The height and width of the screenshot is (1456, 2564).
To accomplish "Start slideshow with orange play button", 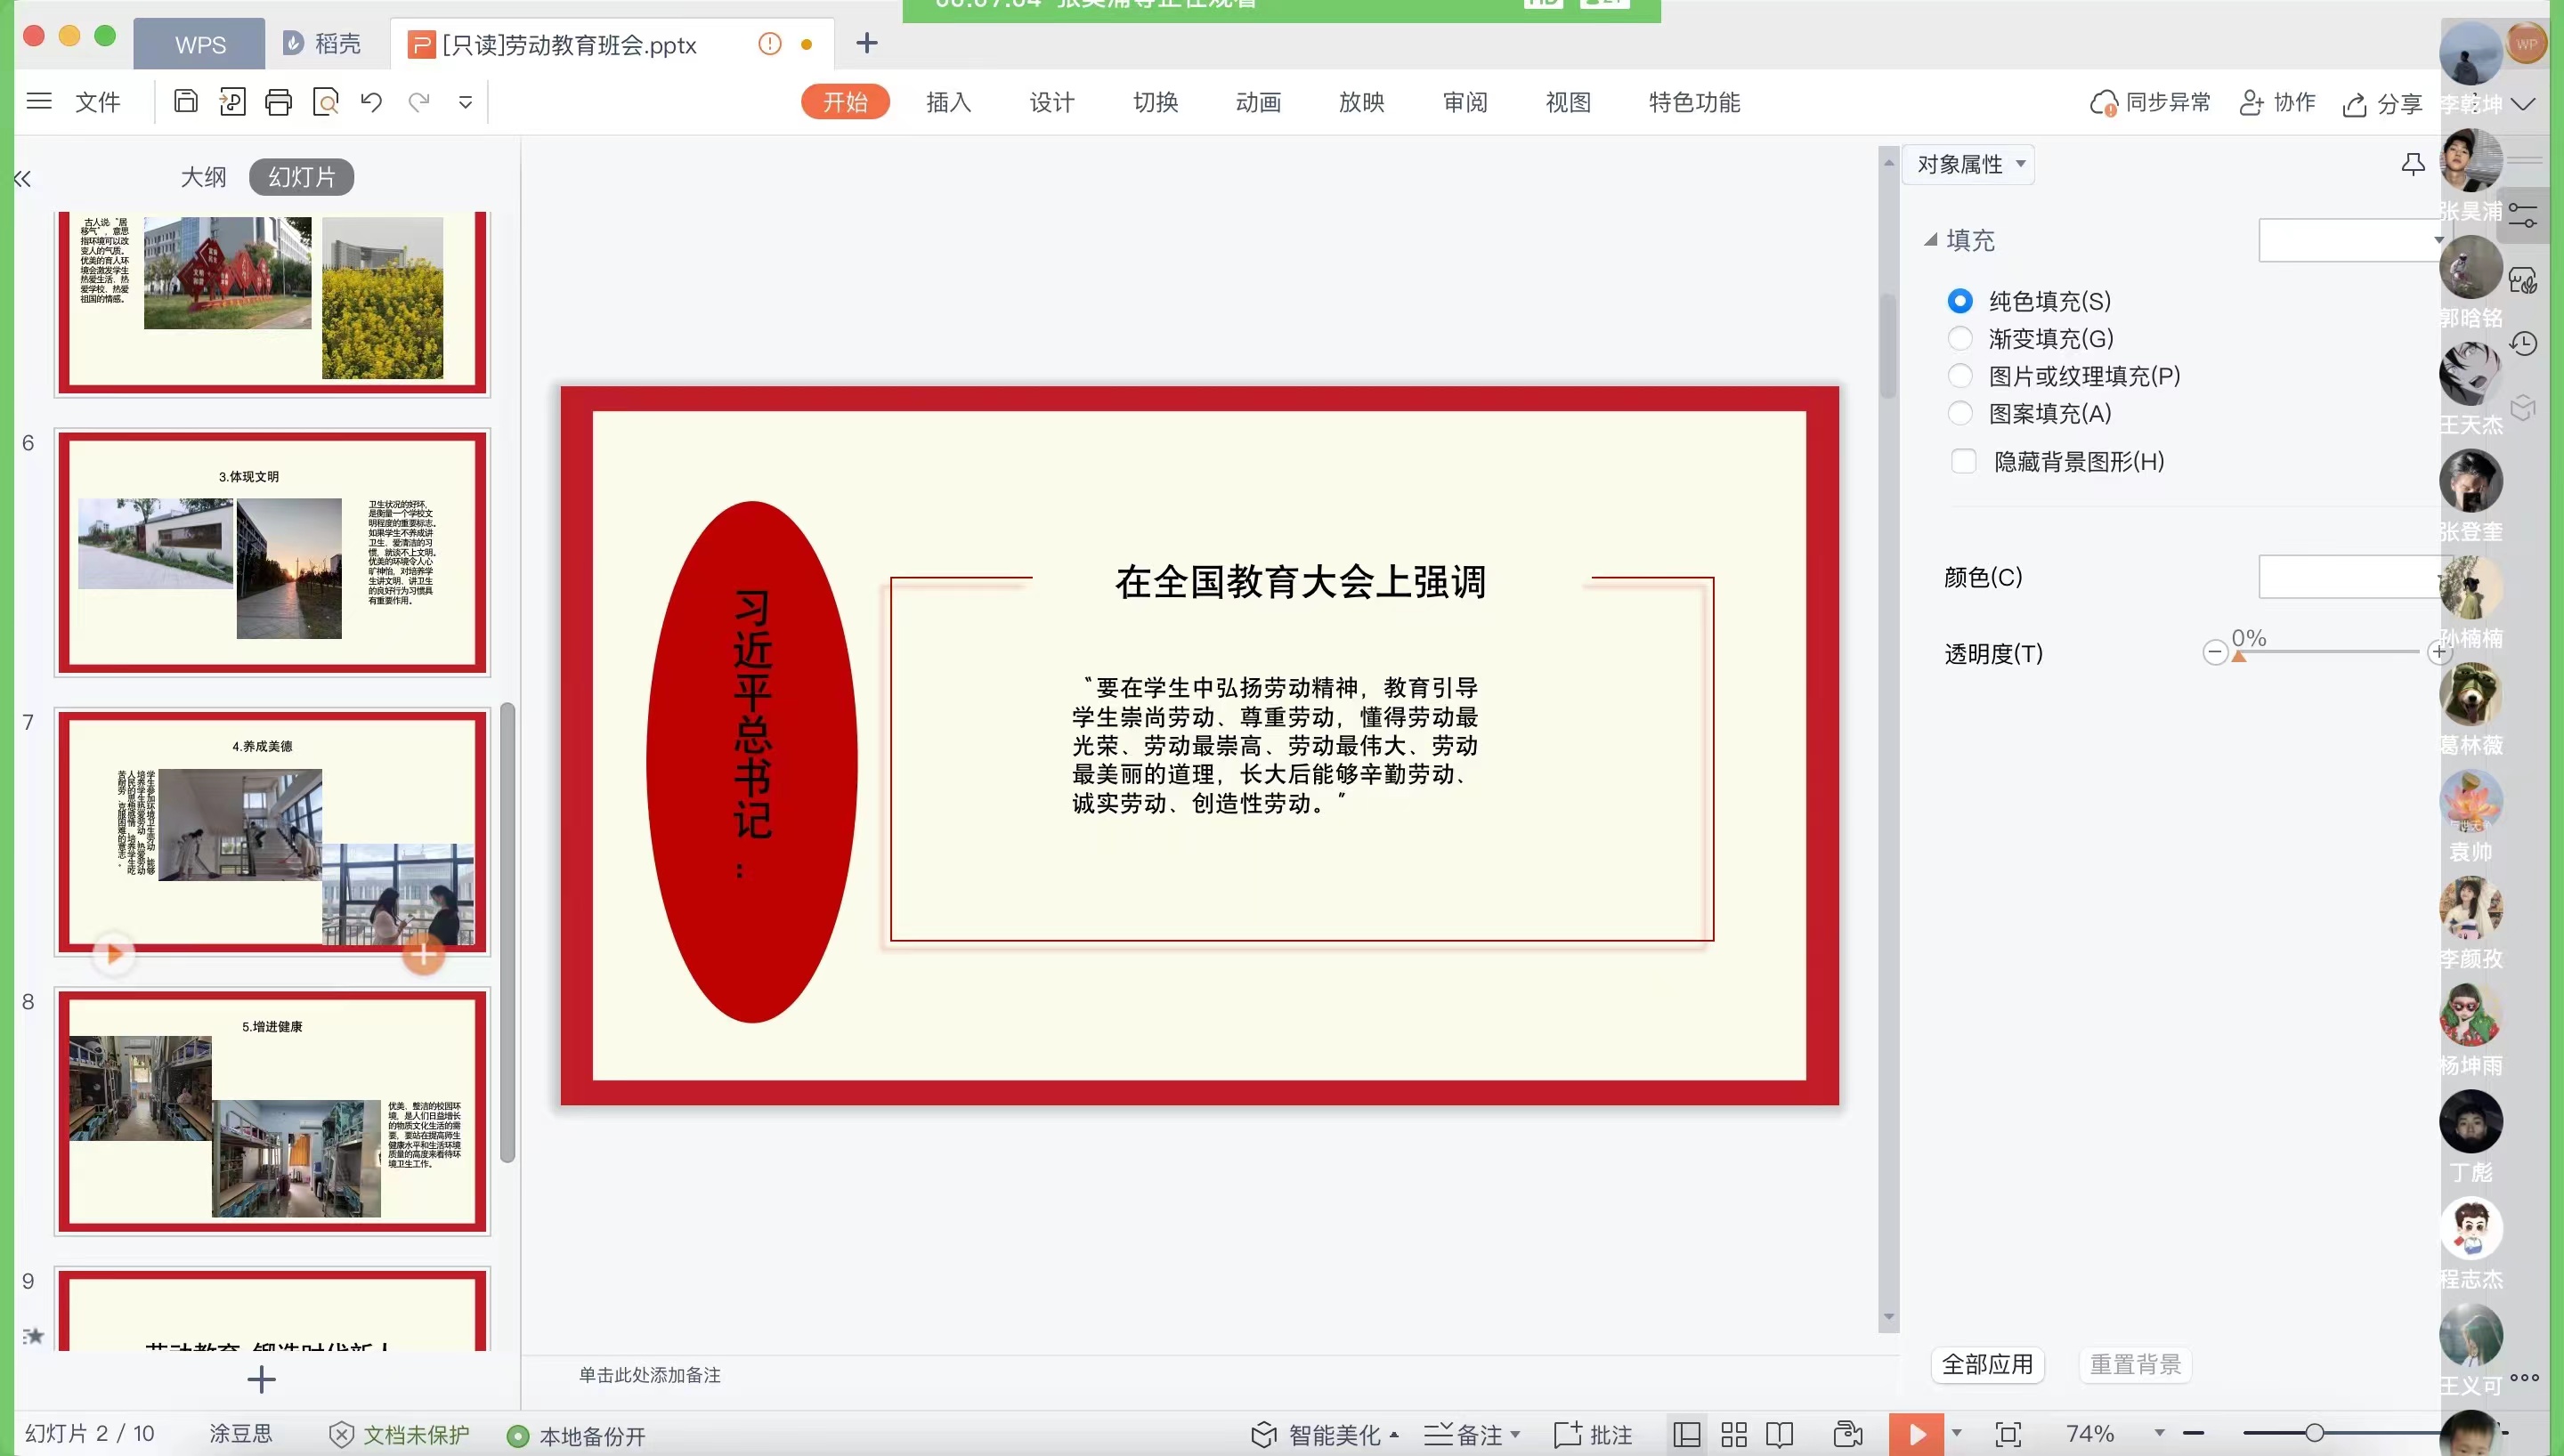I will tap(1915, 1434).
